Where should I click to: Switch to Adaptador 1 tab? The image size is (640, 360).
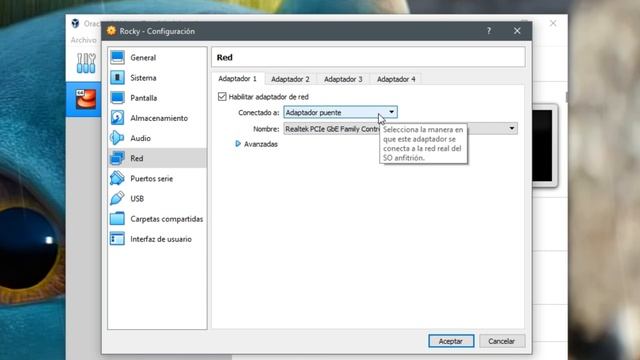[238, 78]
